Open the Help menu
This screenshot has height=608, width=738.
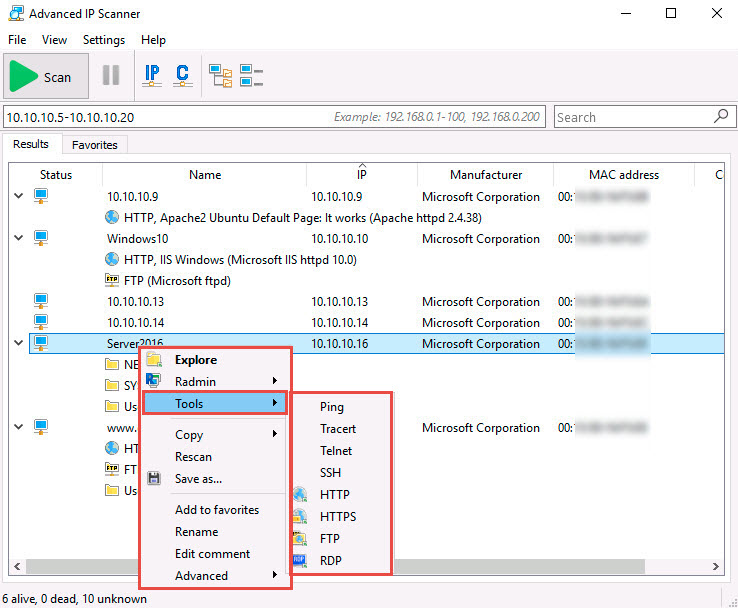(153, 40)
